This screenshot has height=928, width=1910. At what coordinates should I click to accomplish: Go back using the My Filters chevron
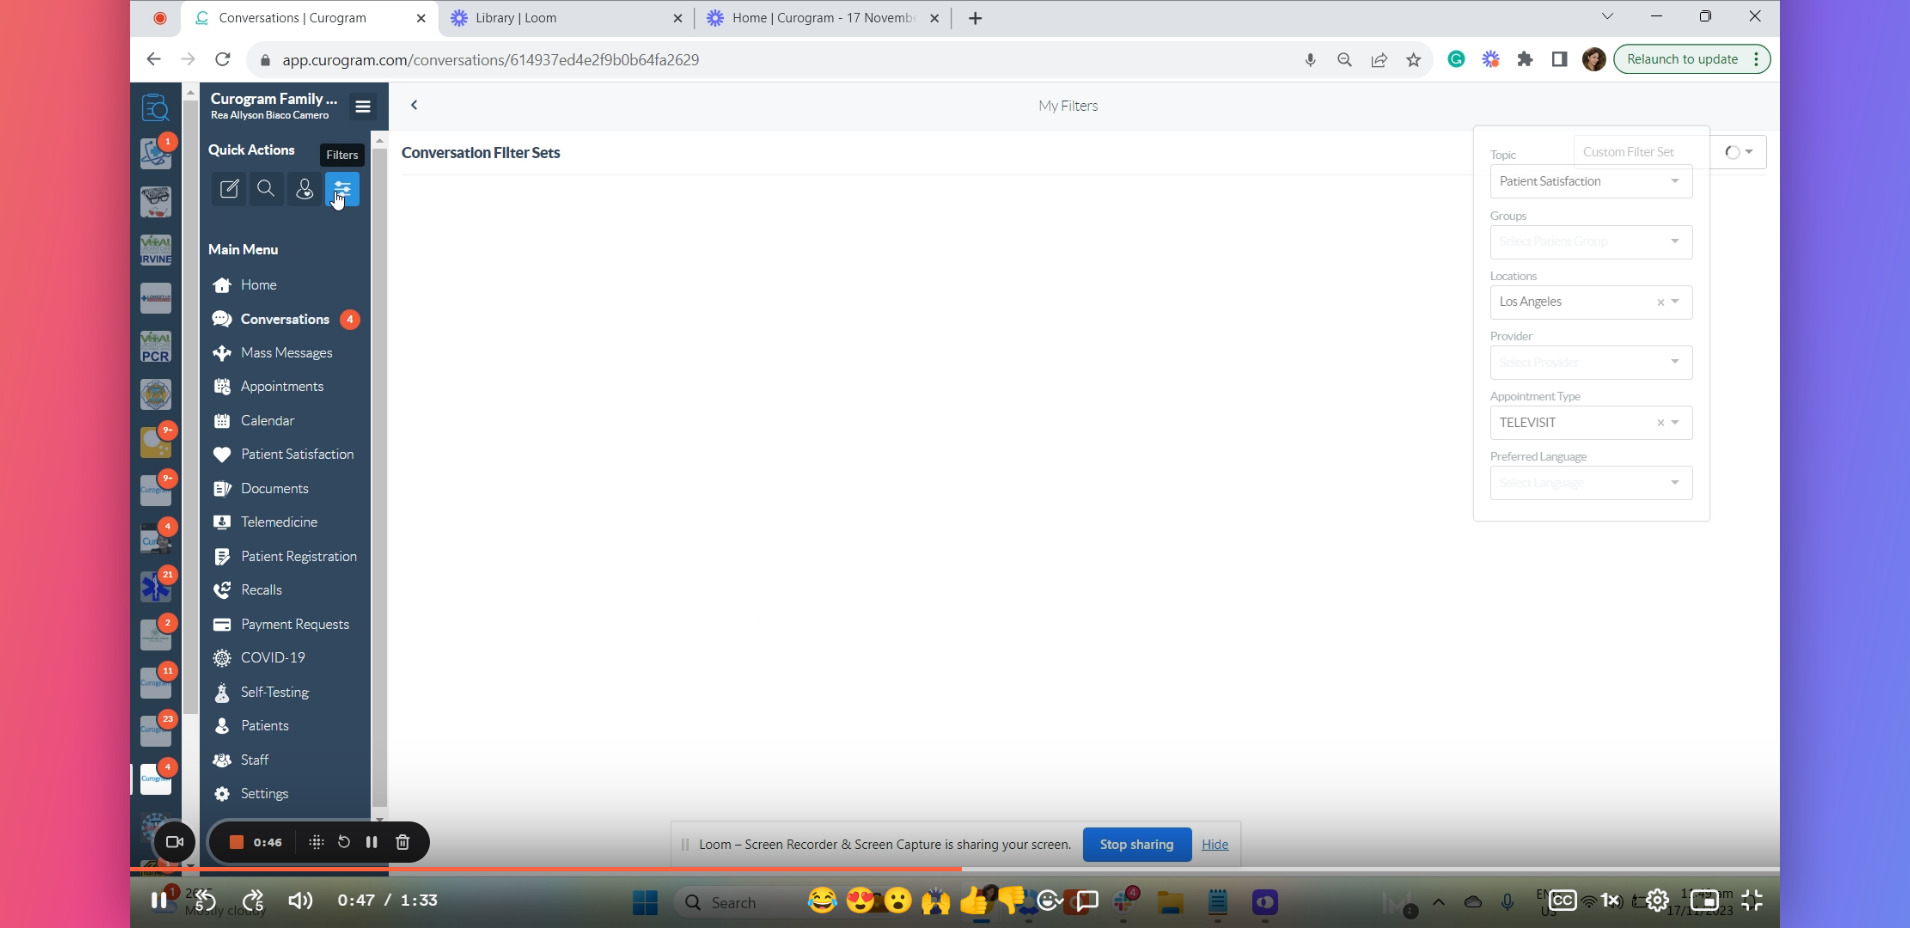pos(414,105)
